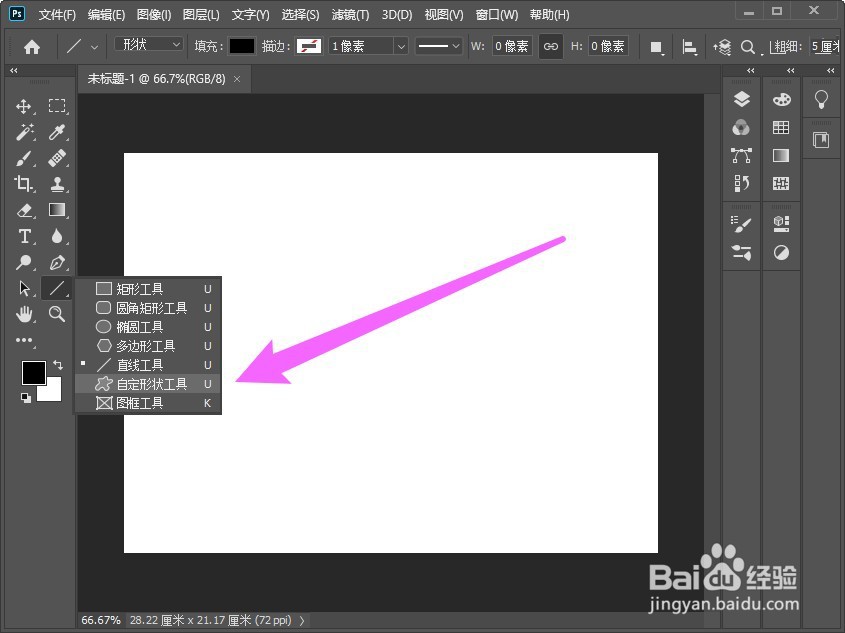845x633 pixels.
Task: Open the Patterns panel icon
Action: click(x=781, y=184)
